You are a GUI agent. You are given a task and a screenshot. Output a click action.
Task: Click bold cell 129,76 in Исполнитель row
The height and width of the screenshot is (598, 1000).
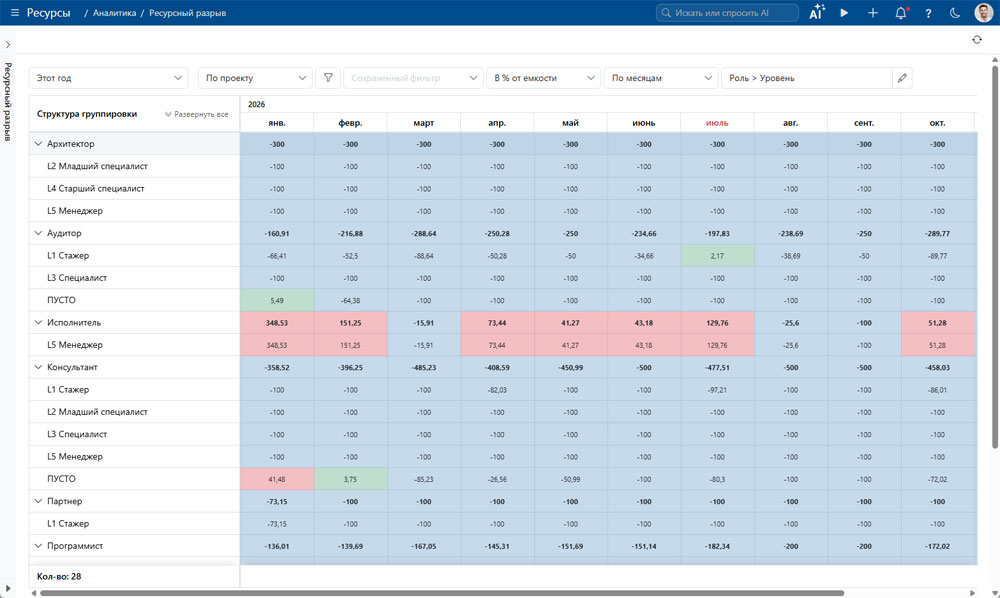click(x=717, y=323)
